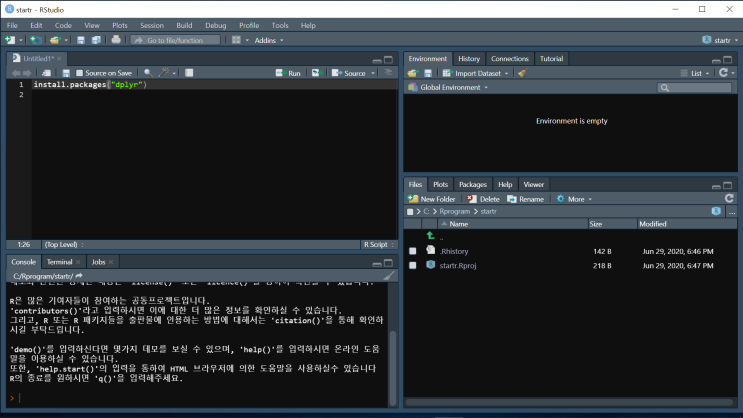Go to the parent directory up arrow
The height and width of the screenshot is (418, 743).
click(x=430, y=236)
